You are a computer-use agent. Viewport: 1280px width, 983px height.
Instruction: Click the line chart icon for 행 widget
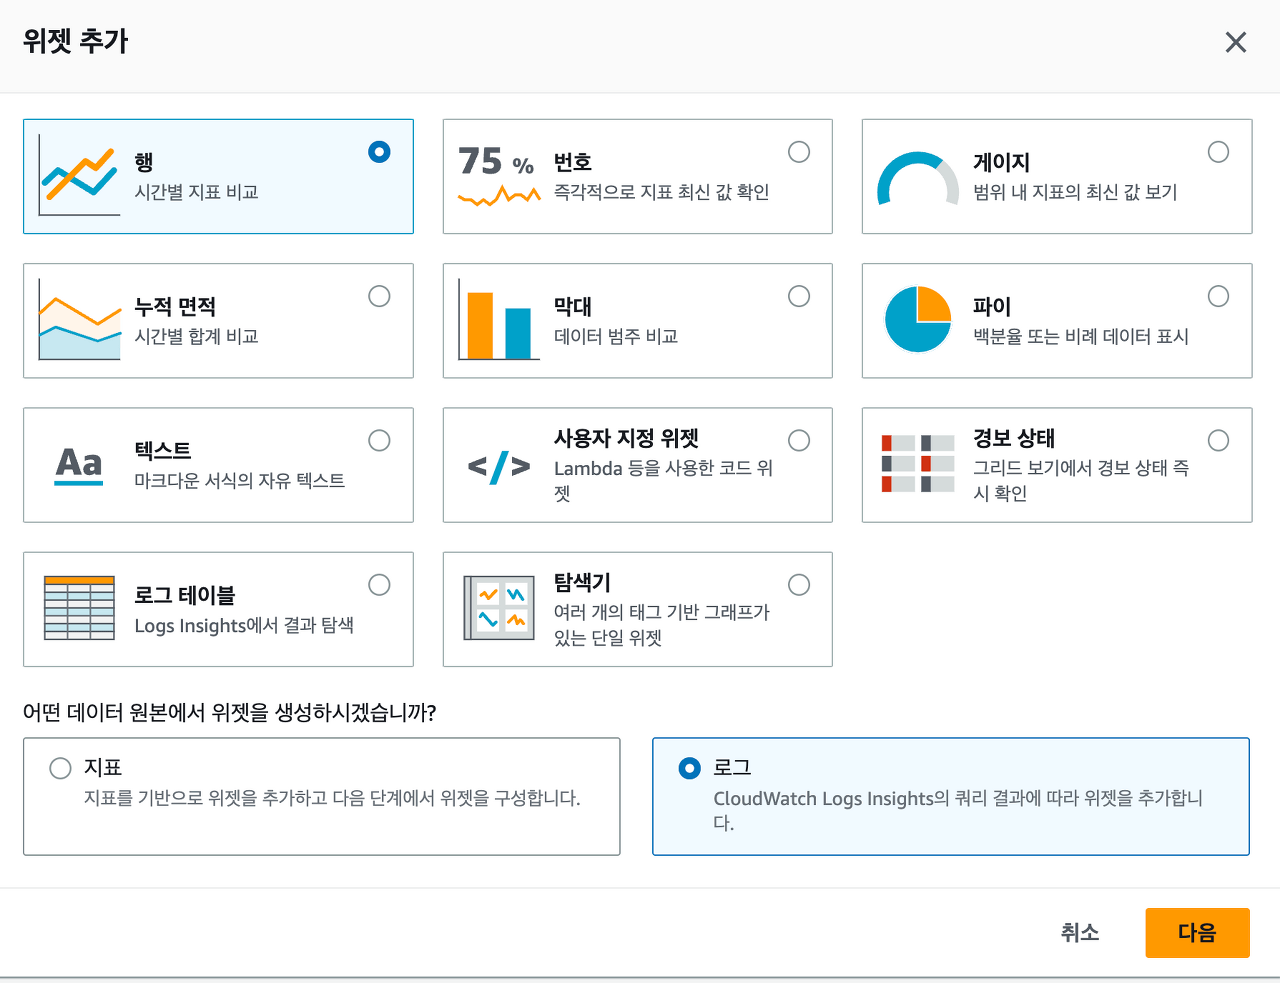pos(79,177)
